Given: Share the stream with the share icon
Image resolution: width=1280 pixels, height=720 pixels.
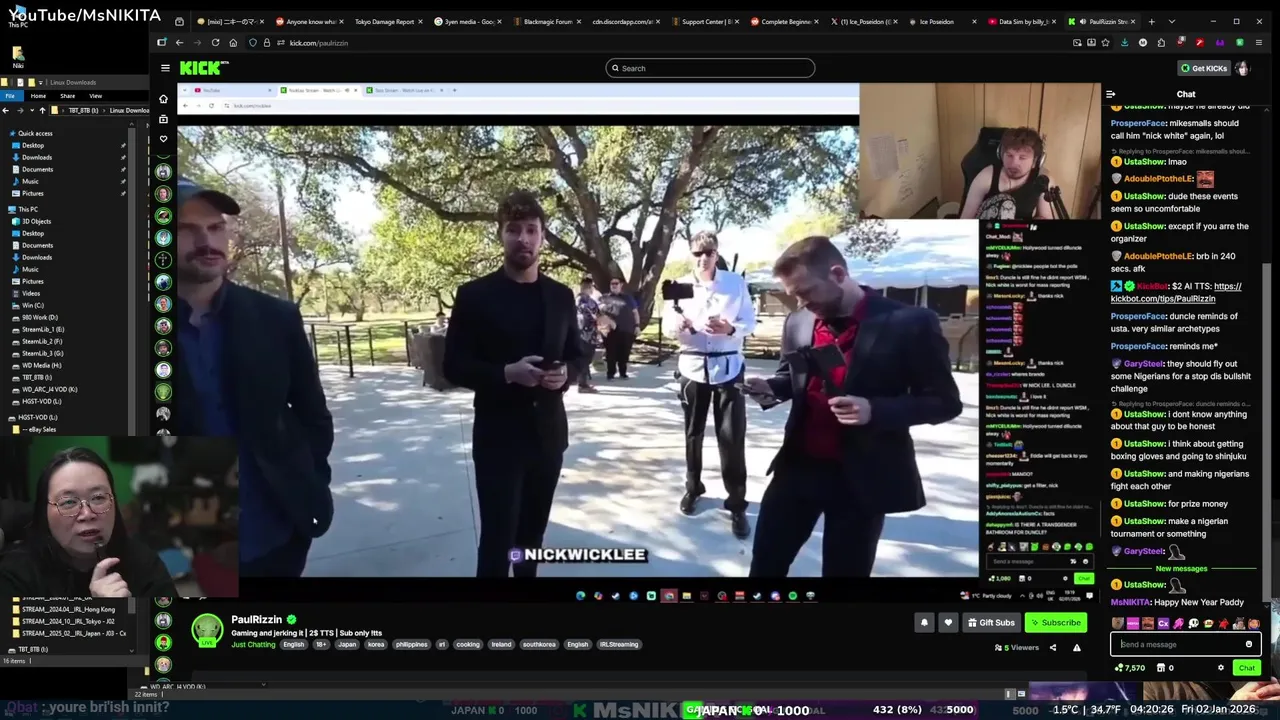Looking at the screenshot, I should coord(1052,647).
